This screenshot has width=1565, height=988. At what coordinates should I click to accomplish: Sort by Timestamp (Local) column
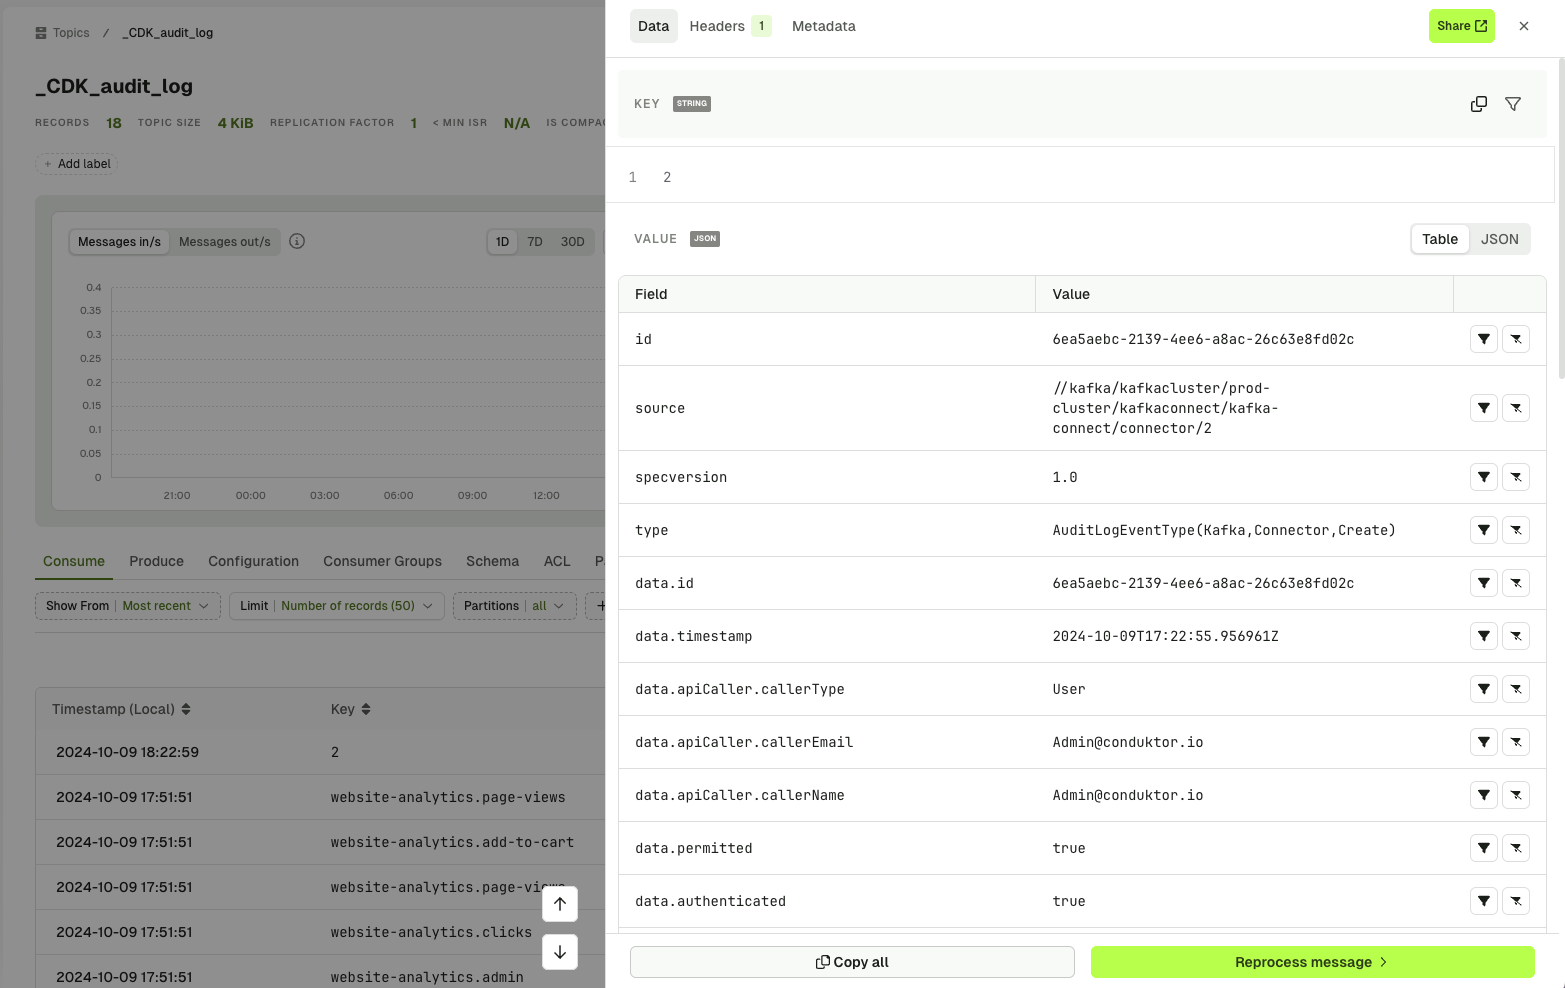click(121, 709)
